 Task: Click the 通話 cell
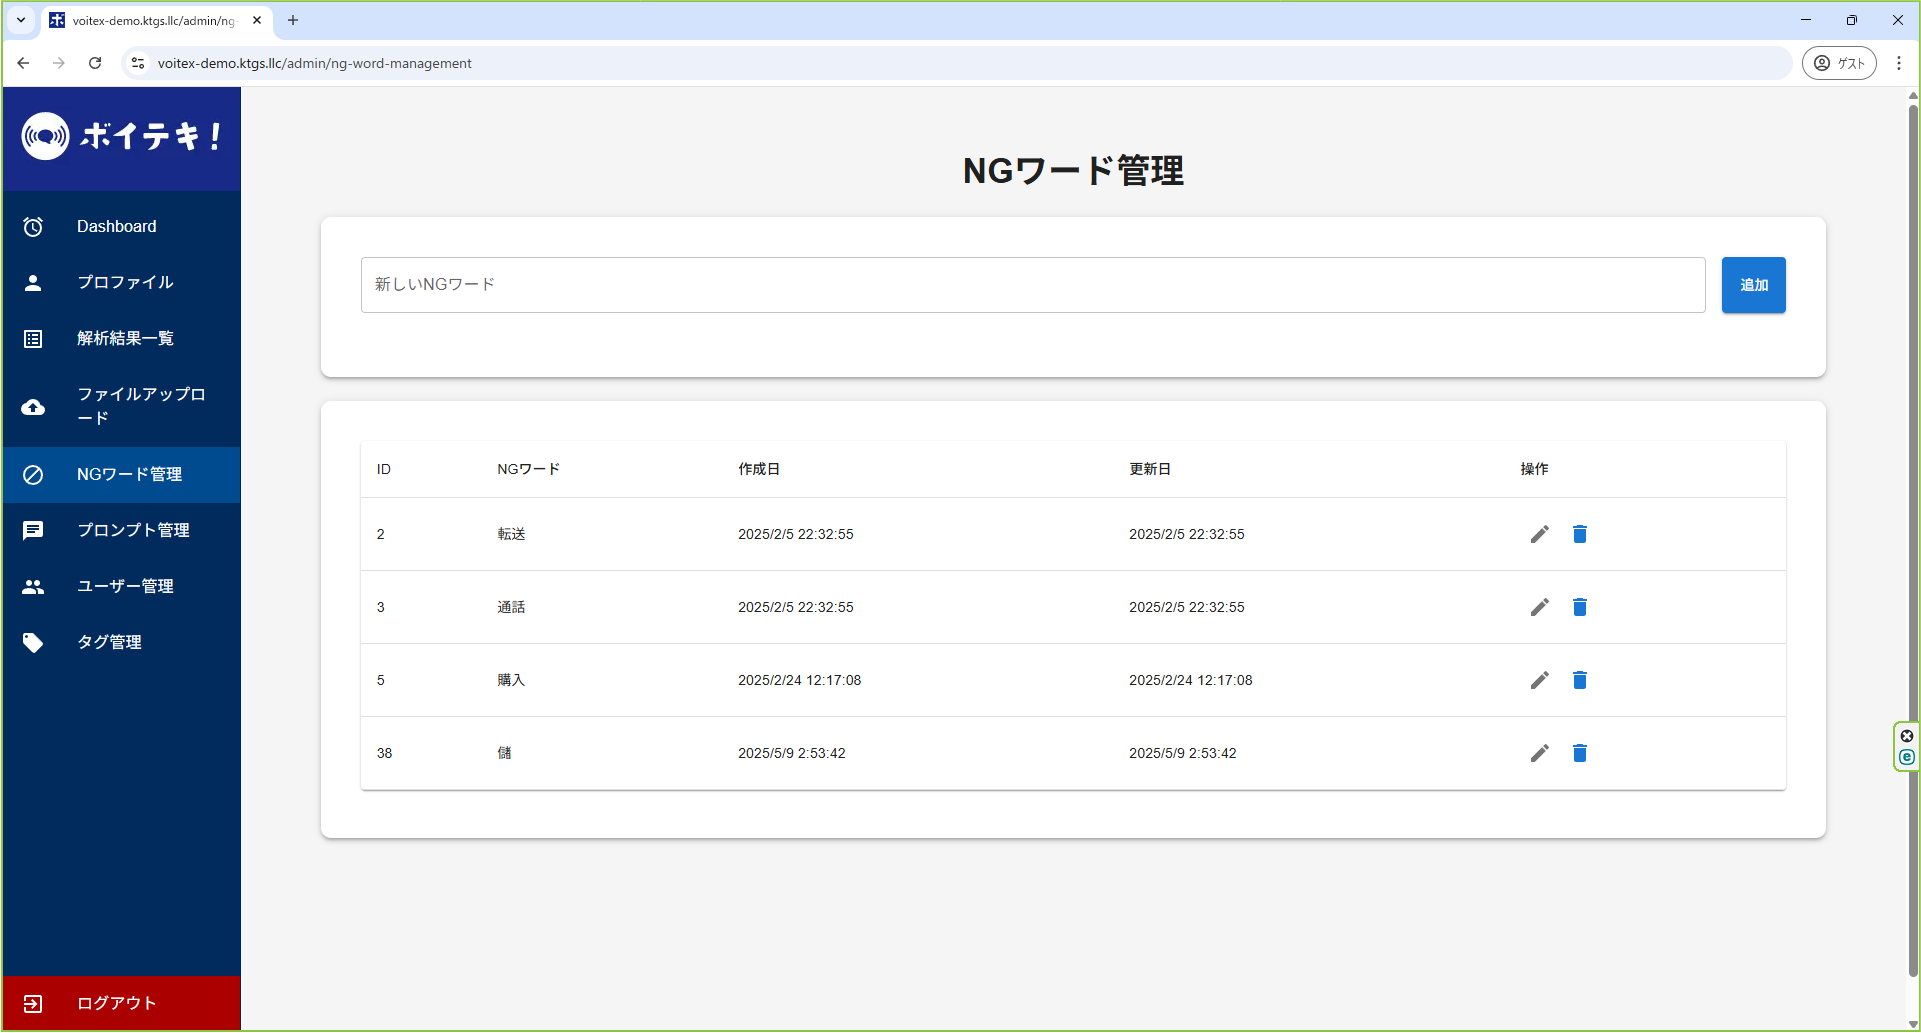point(511,607)
